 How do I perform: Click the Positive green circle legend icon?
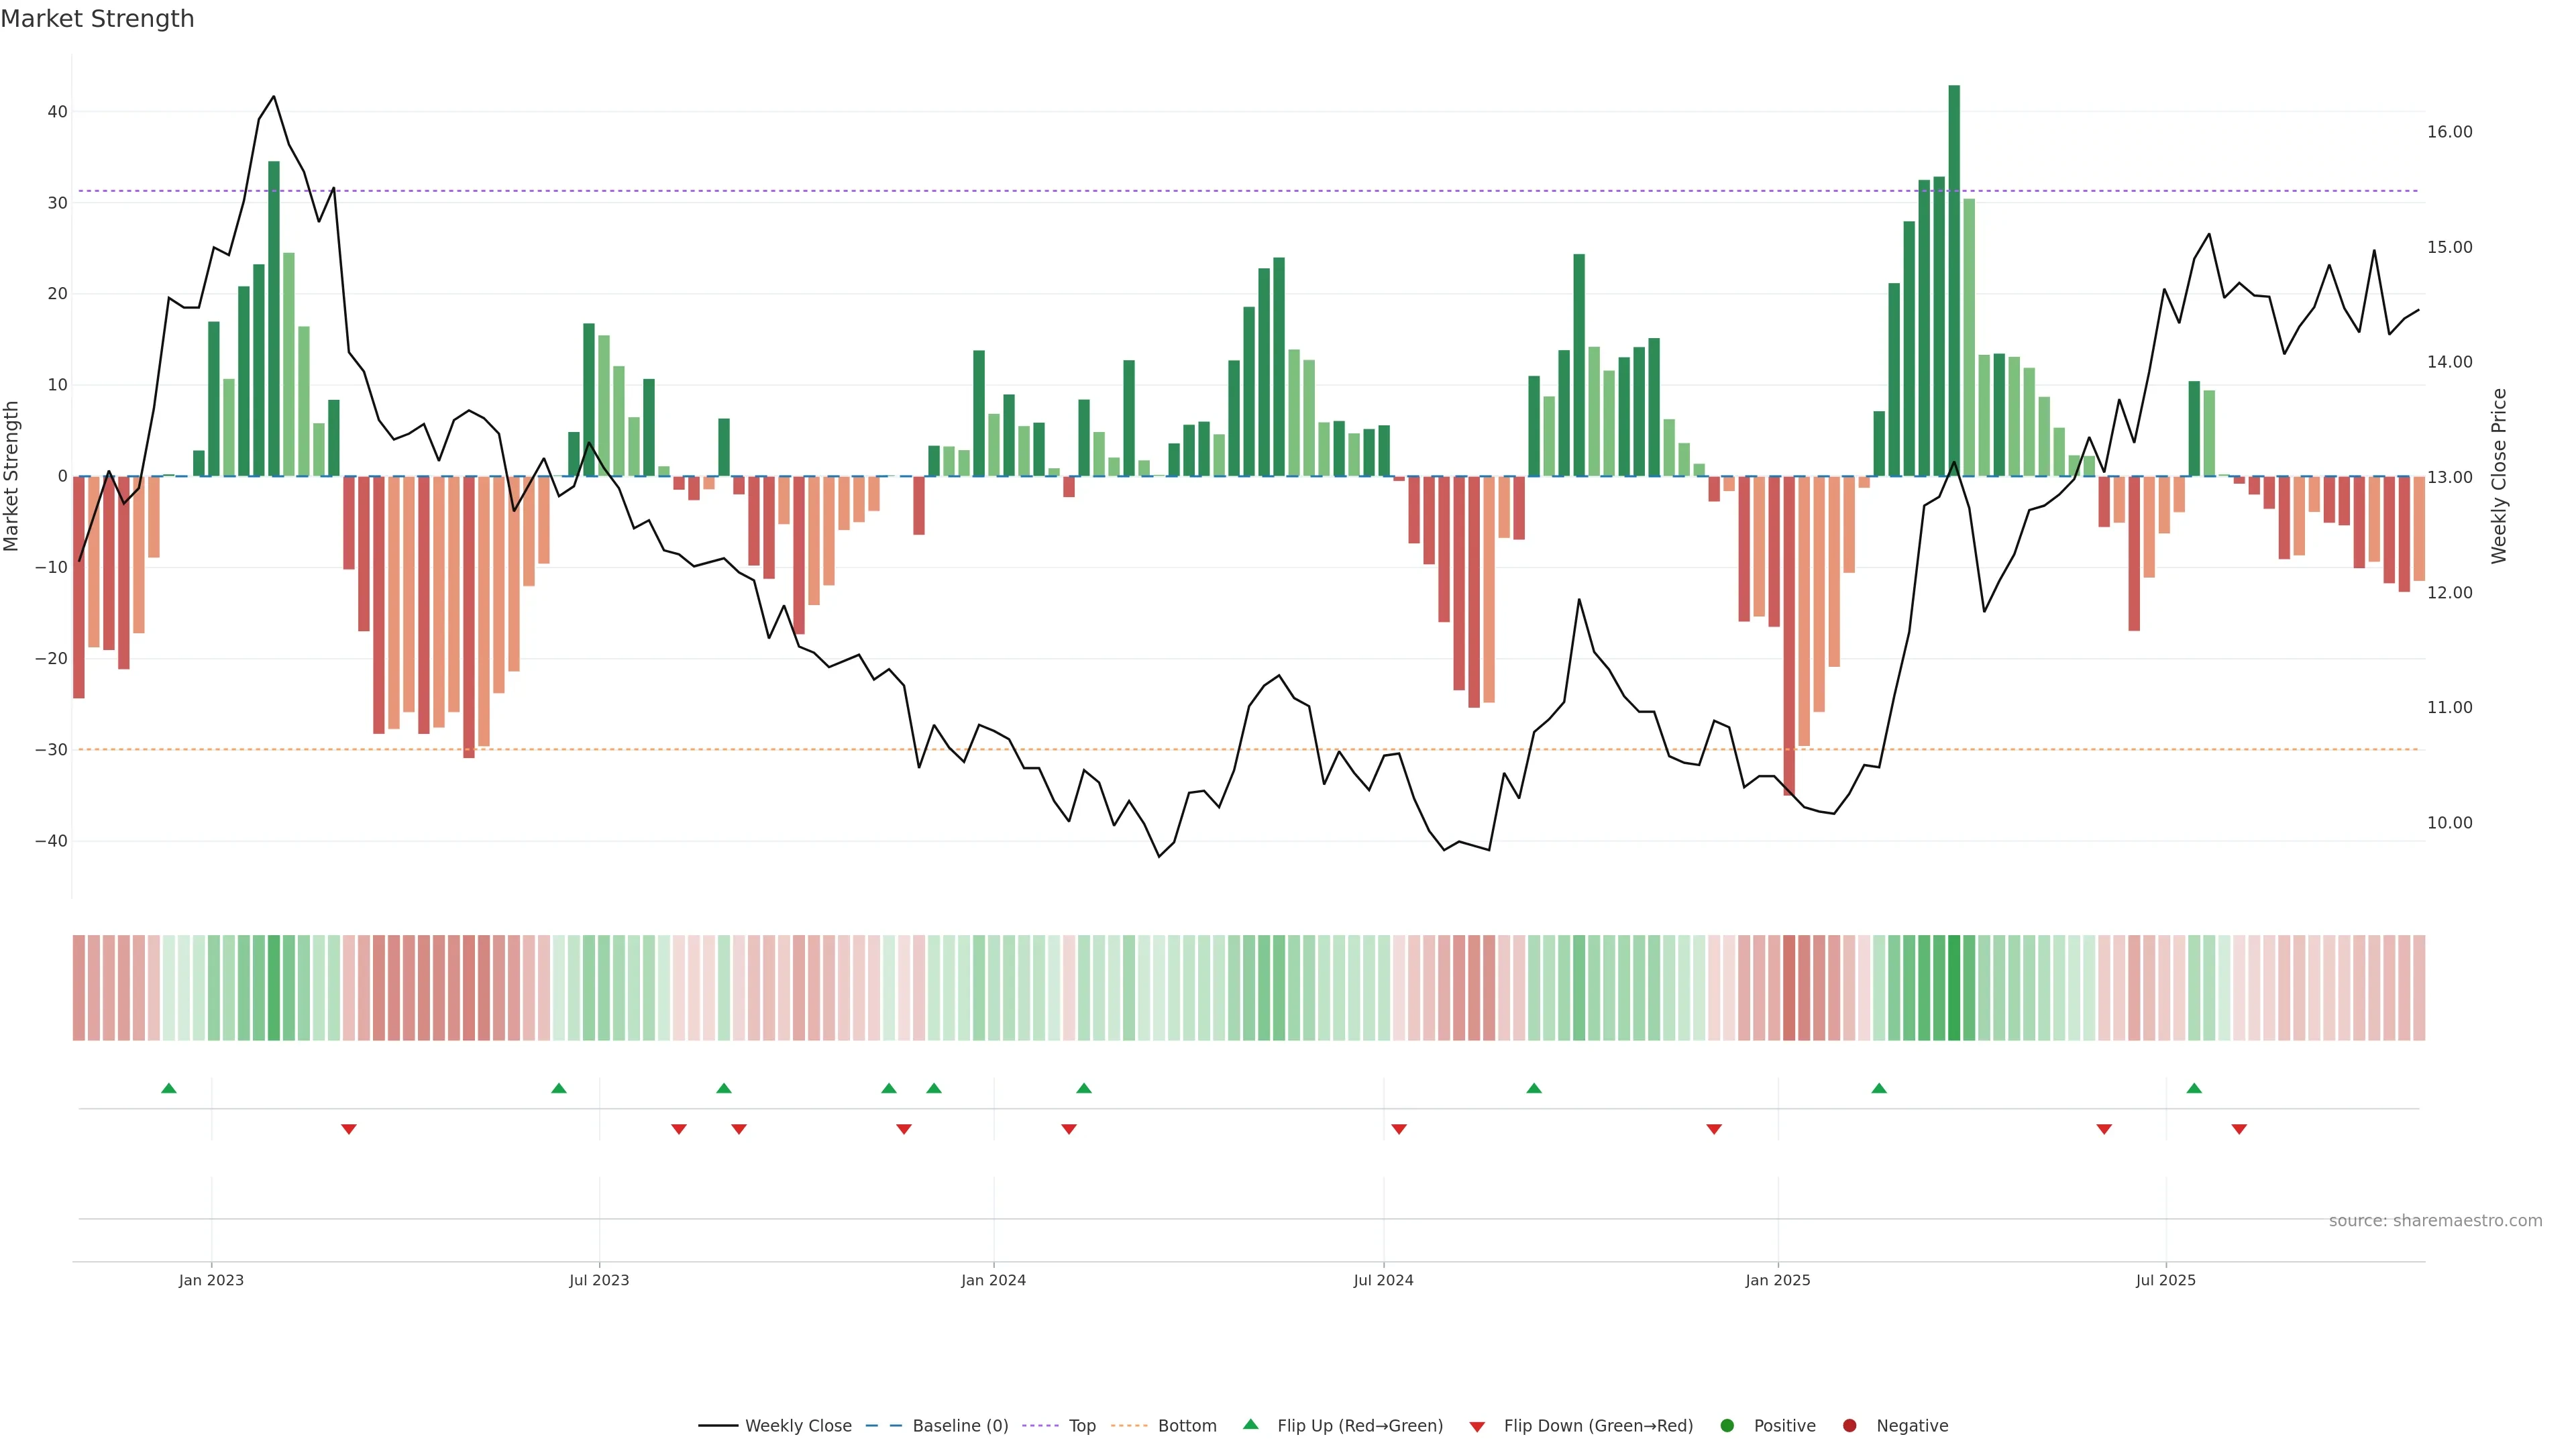pyautogui.click(x=1727, y=1426)
